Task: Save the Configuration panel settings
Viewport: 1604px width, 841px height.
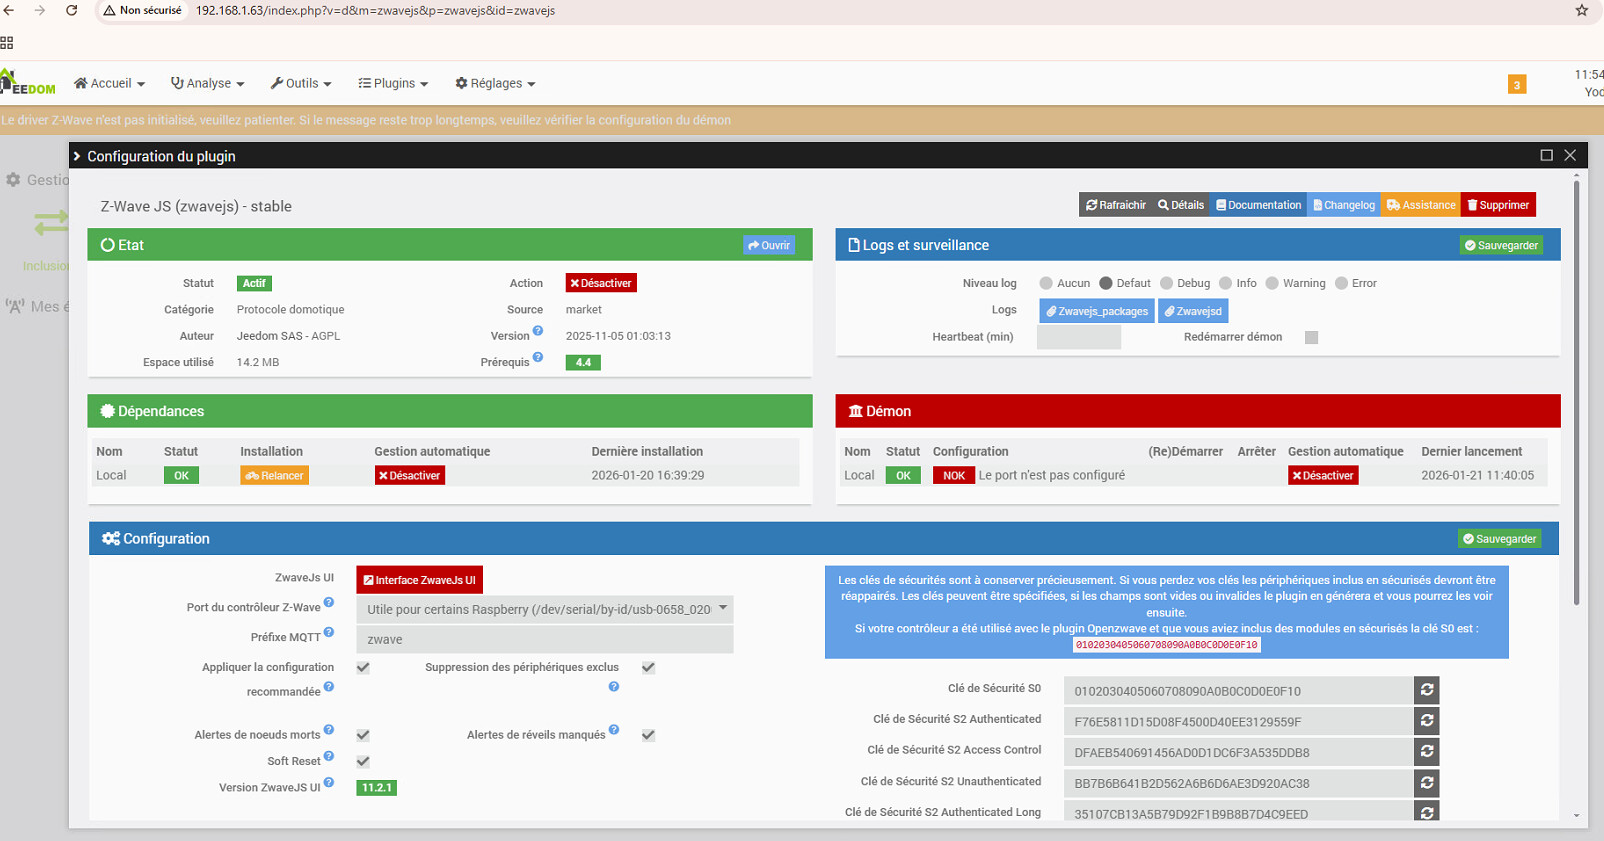Action: 1499,539
